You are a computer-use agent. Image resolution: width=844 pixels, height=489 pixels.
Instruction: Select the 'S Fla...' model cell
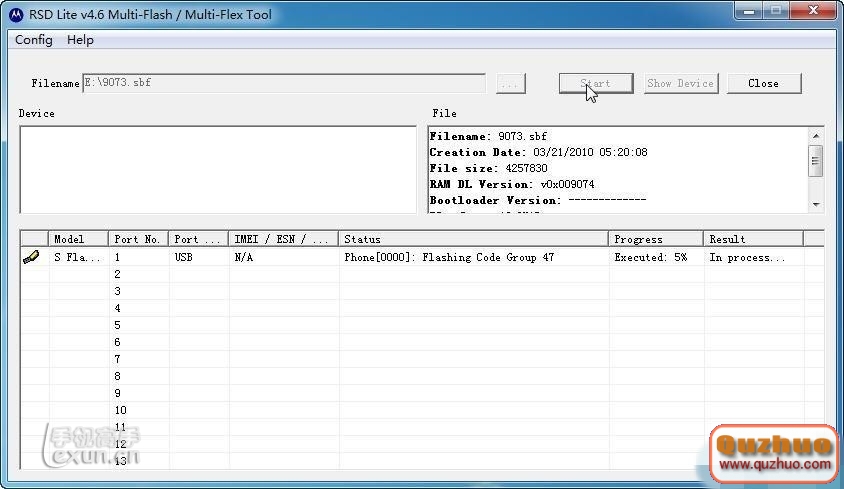tap(77, 257)
